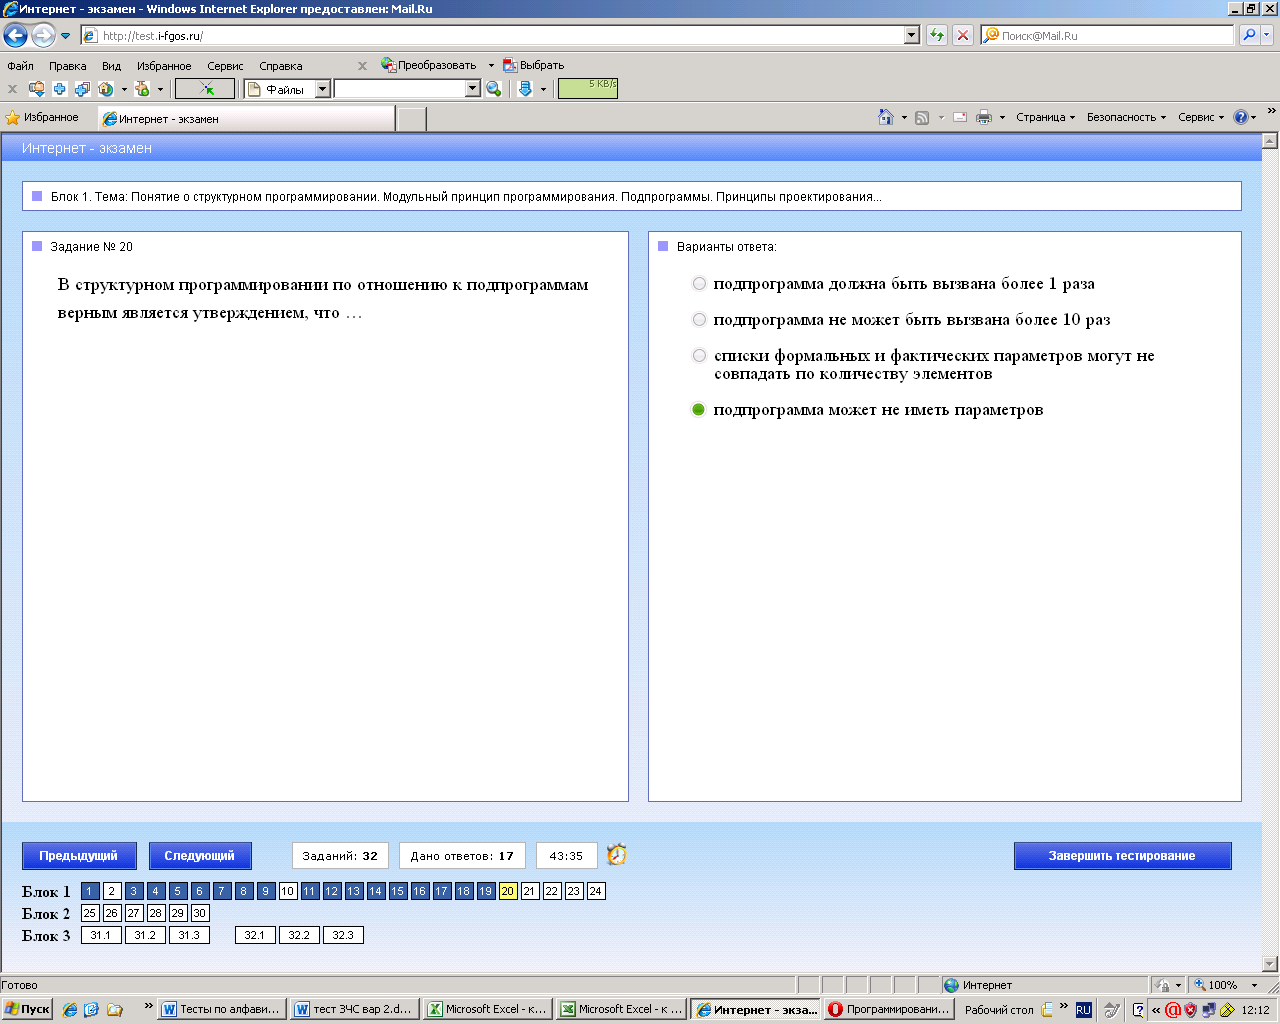Click the globe magnifier search toolbar icon
The width and height of the screenshot is (1280, 1024).
pyautogui.click(x=494, y=89)
